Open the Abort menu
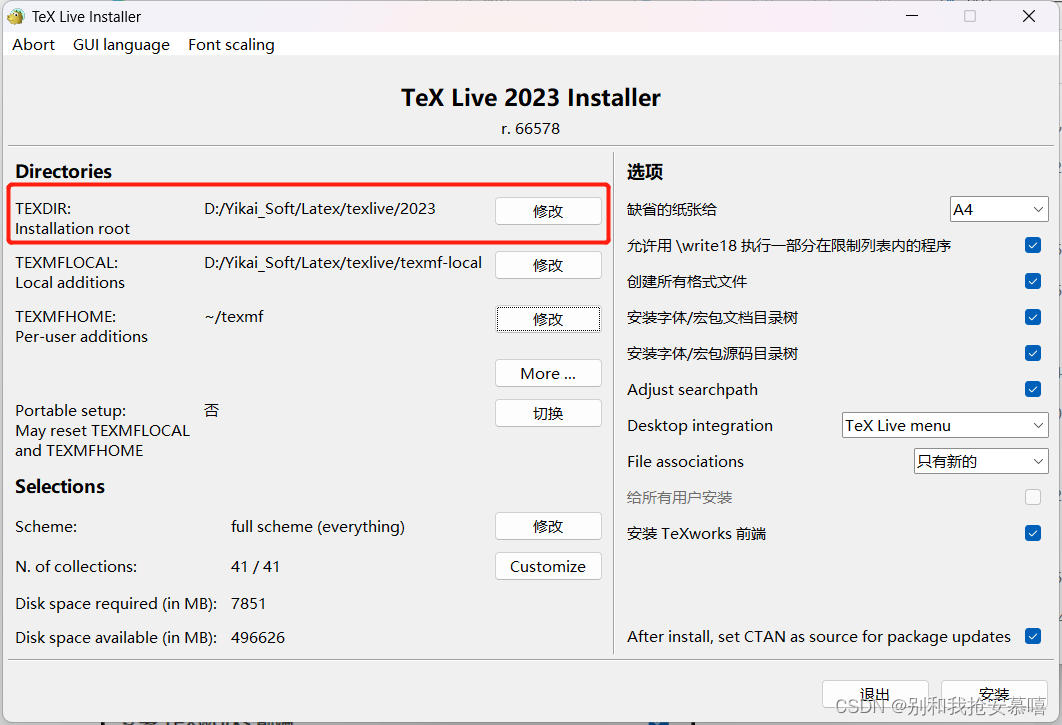1062x725 pixels. coord(33,45)
